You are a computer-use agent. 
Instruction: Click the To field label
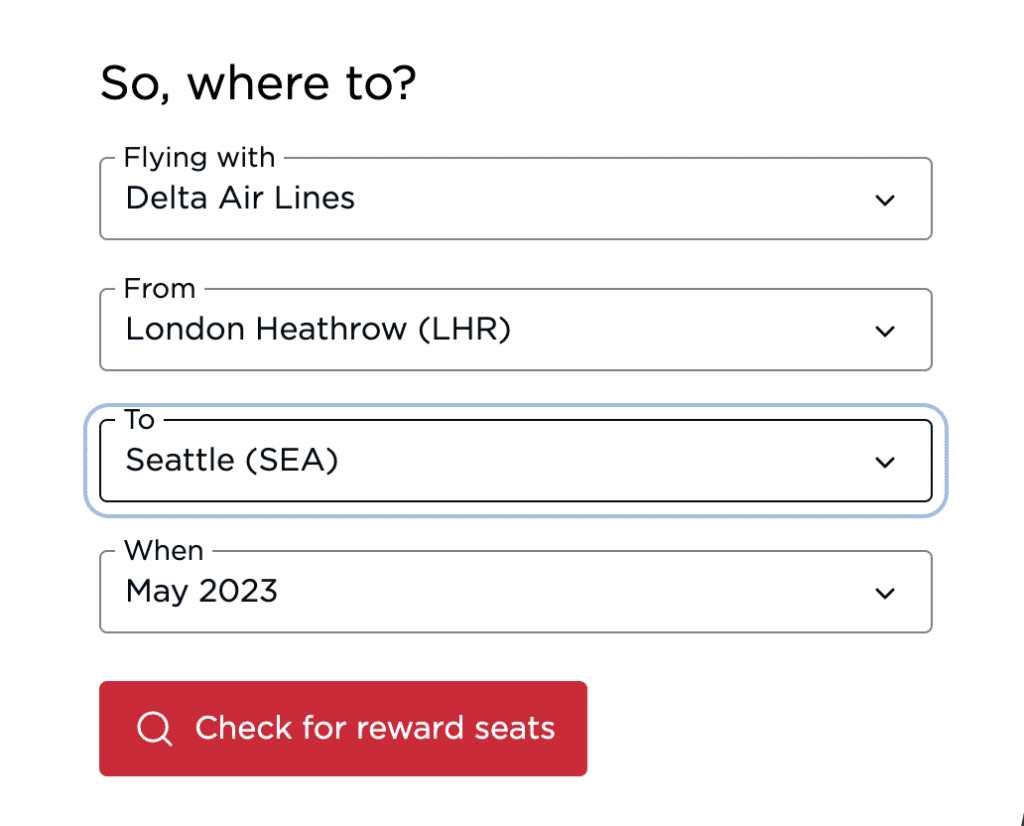click(139, 420)
